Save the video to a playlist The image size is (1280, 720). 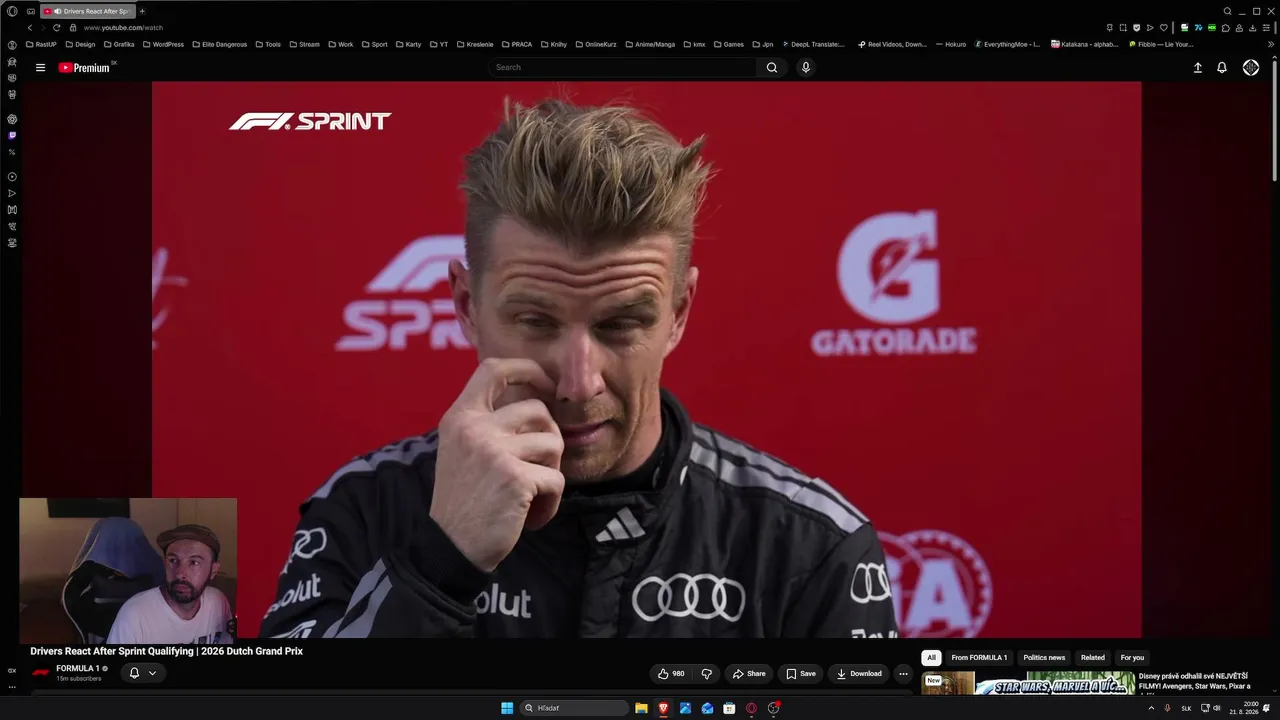tap(801, 674)
